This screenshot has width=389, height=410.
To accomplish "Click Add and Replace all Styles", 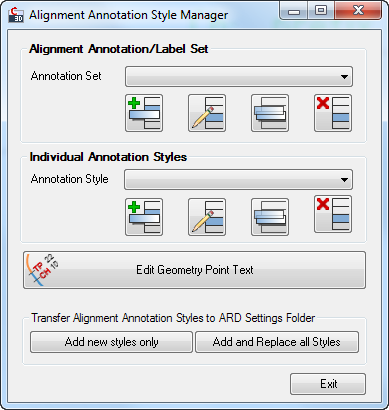I will tap(277, 342).
